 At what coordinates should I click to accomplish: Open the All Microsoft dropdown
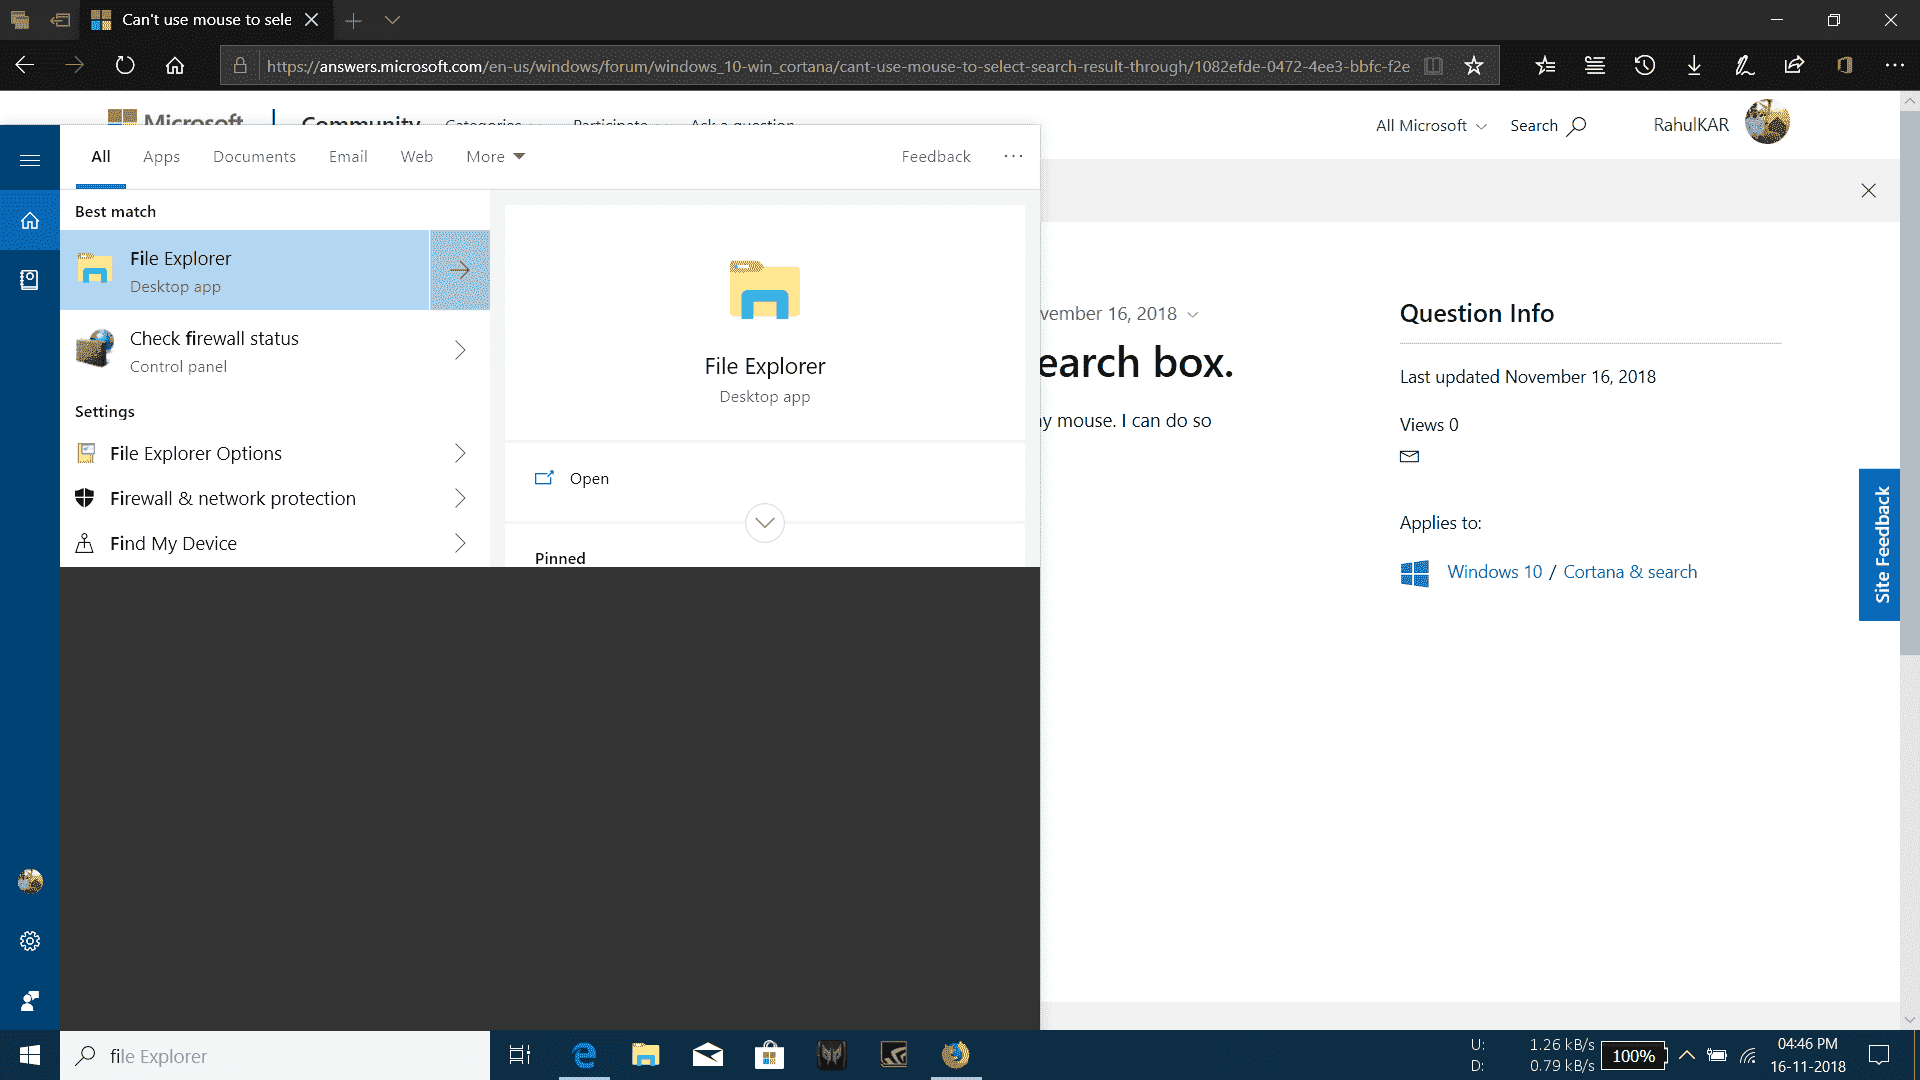1431,125
